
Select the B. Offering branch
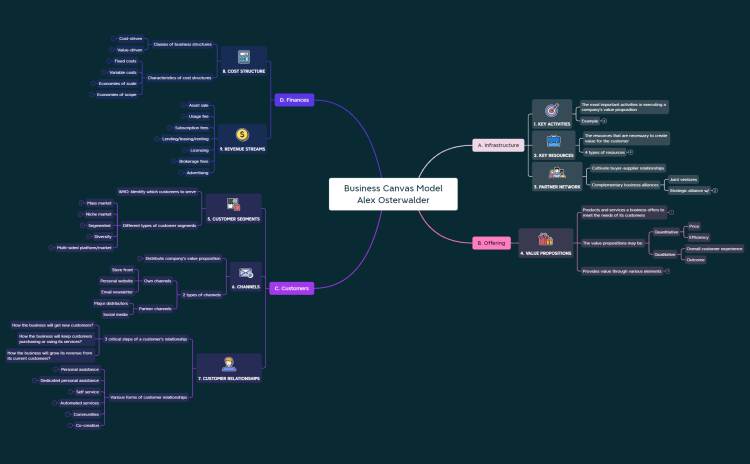pos(491,243)
